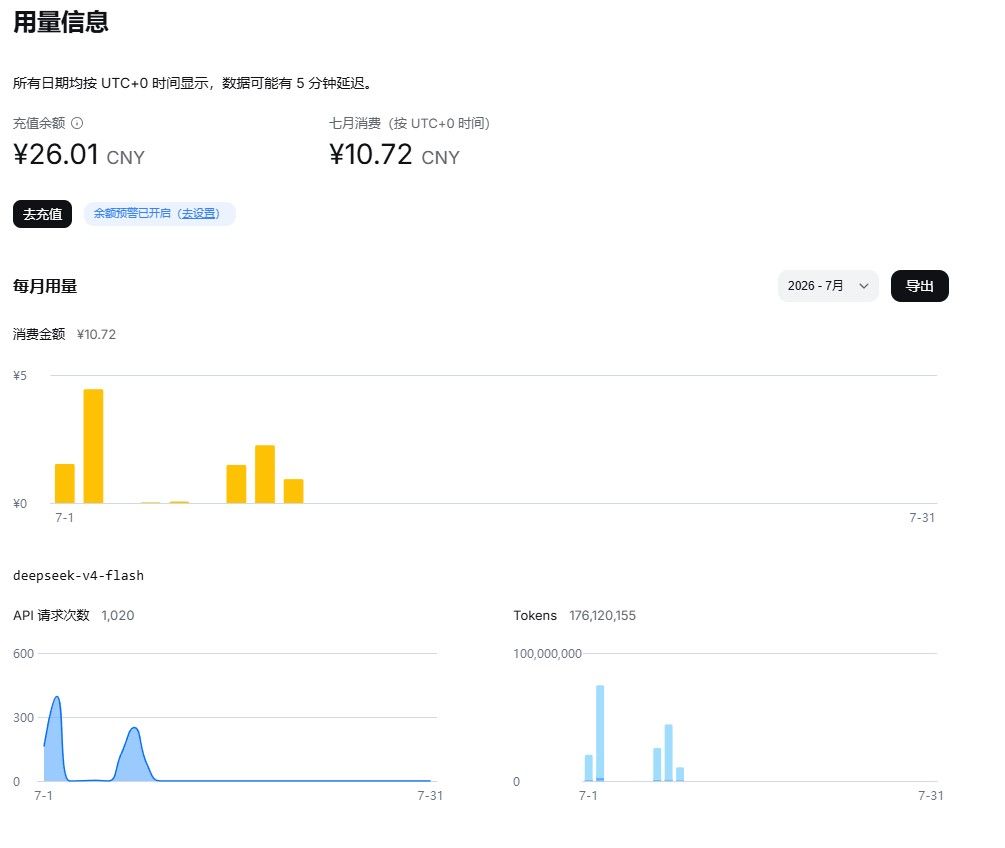
Task: Click the 去充值 recharge button
Action: [x=42, y=214]
